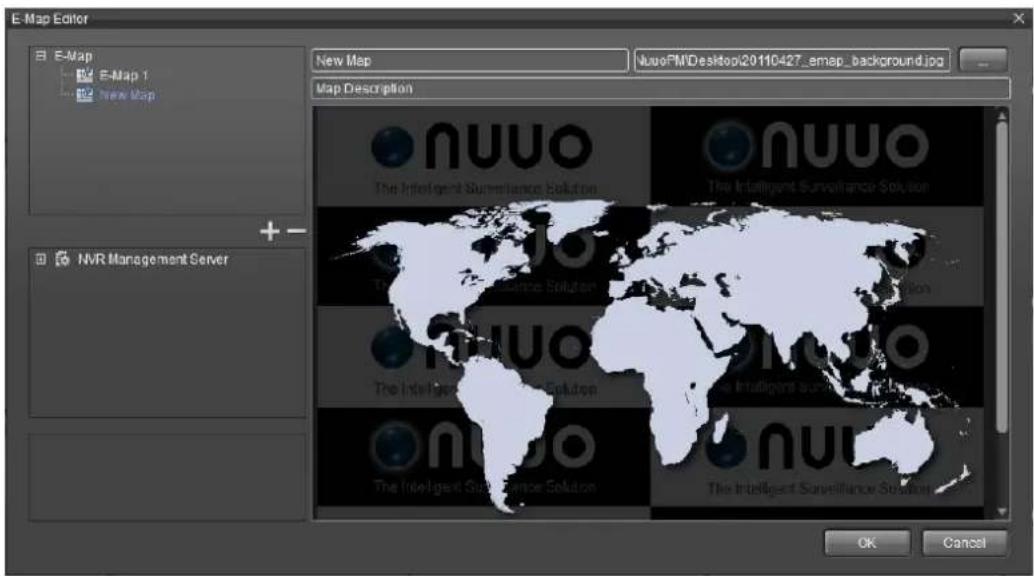1034x576 pixels.
Task: Click the New Map tree icon
Action: click(x=84, y=95)
